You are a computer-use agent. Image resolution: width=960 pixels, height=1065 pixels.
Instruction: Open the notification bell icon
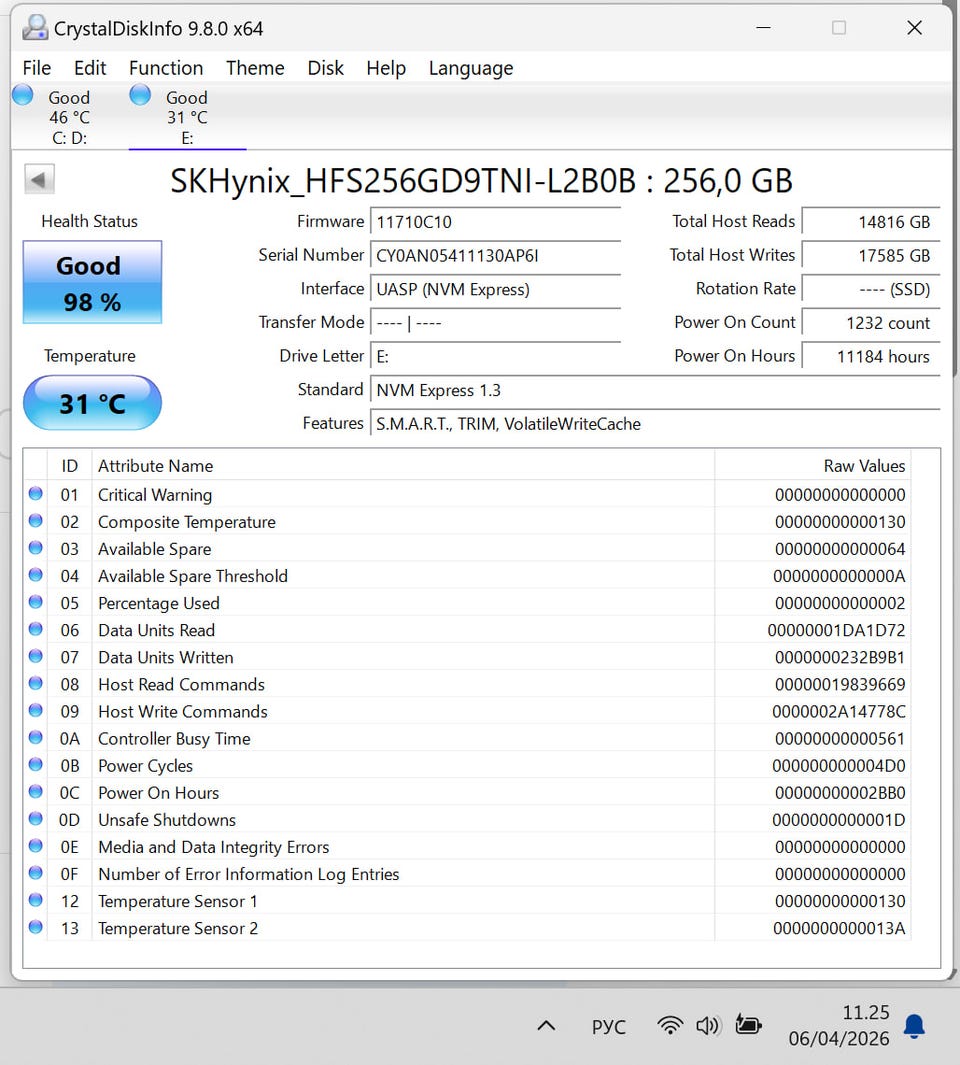point(914,1026)
